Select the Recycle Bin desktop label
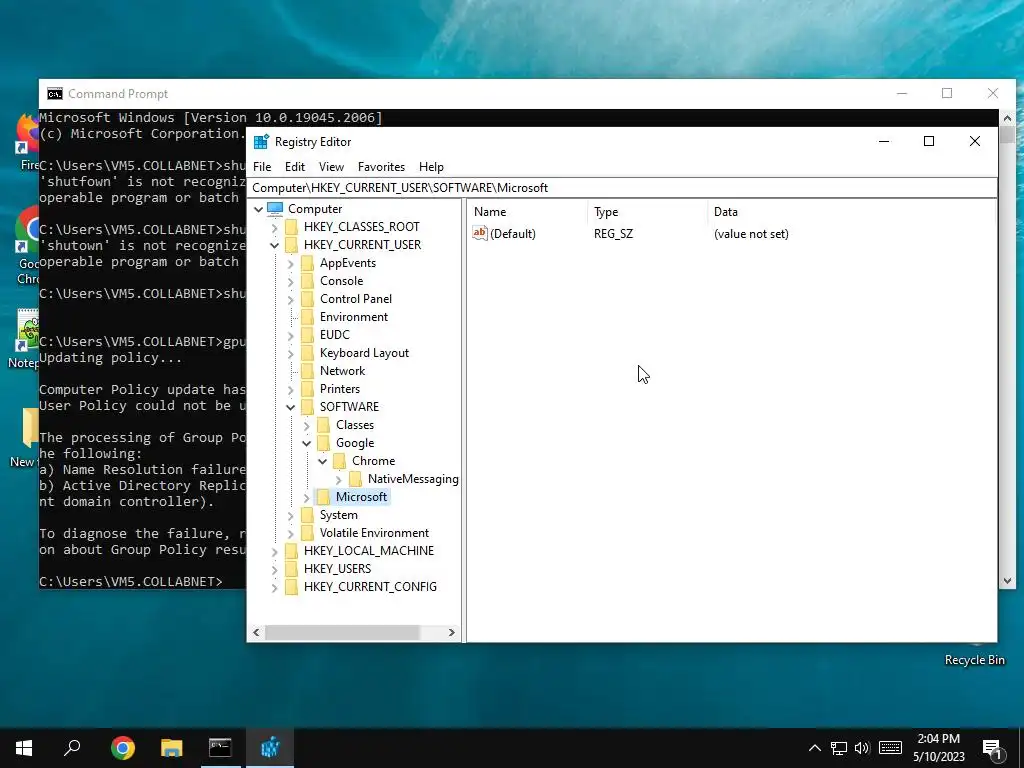The height and width of the screenshot is (768, 1024). pyautogui.click(x=974, y=660)
